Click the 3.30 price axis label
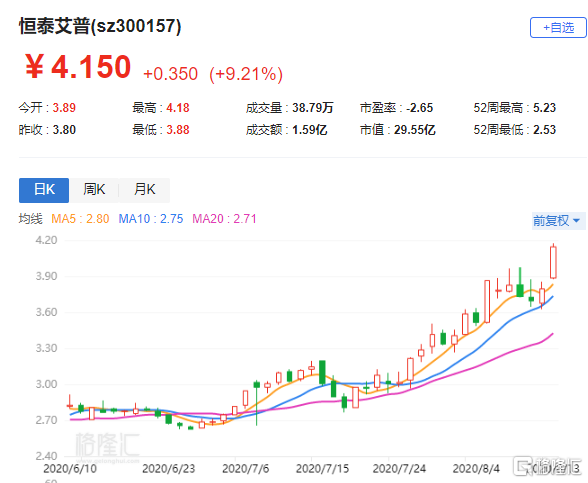Viewport: 588px width, 483px height. 46,348
